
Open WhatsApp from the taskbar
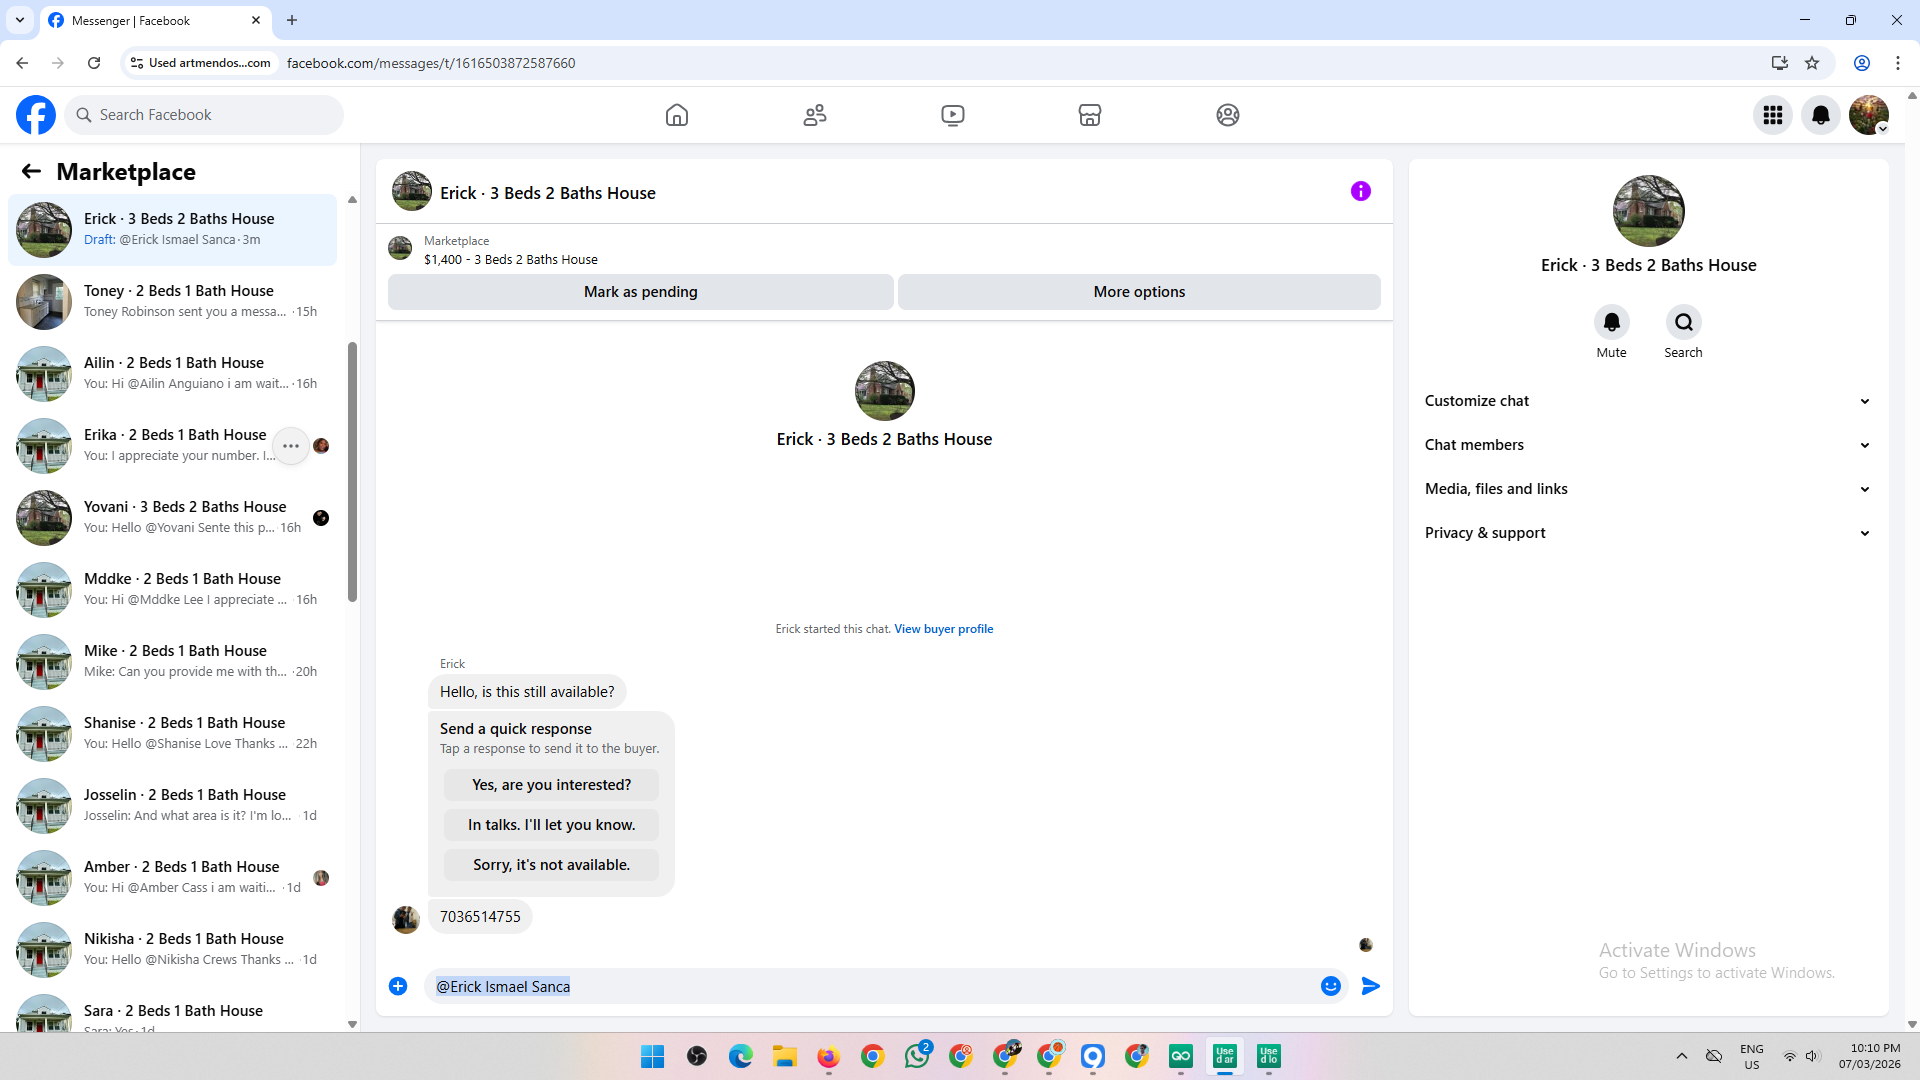click(x=917, y=1056)
